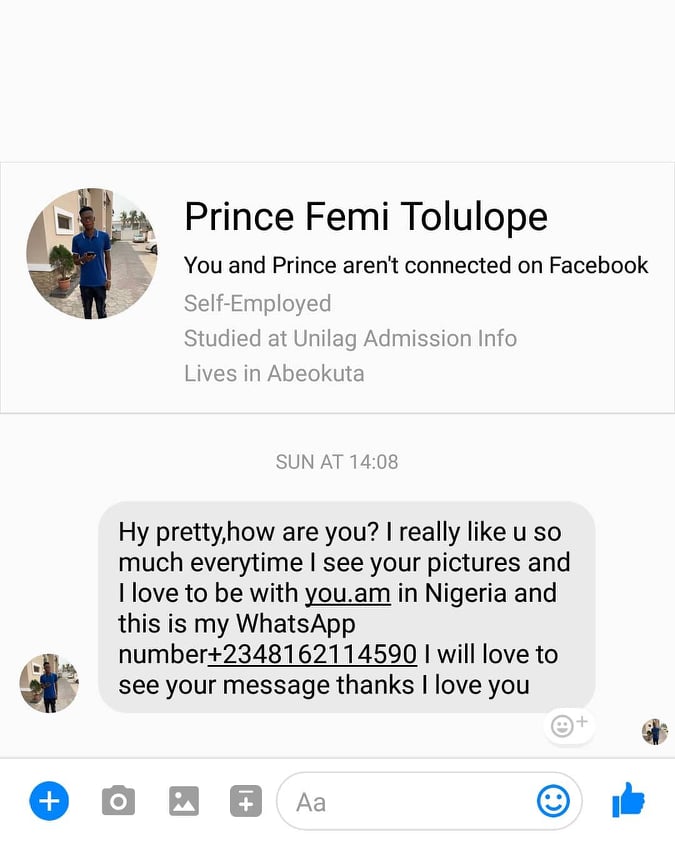This screenshot has width=675, height=844.
Task: Tap the GIF sticker add icon
Action: (246, 801)
